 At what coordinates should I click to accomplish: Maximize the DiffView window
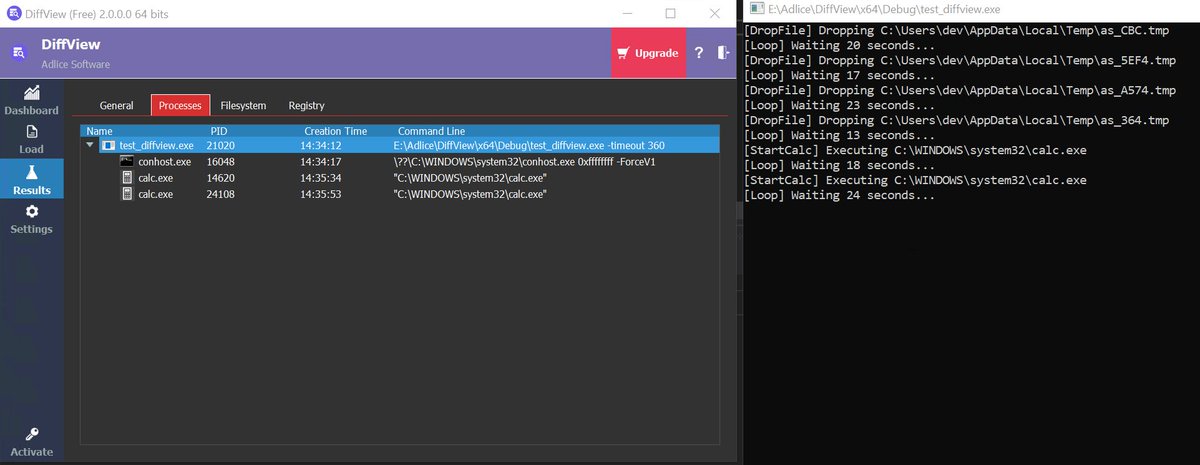tap(670, 13)
